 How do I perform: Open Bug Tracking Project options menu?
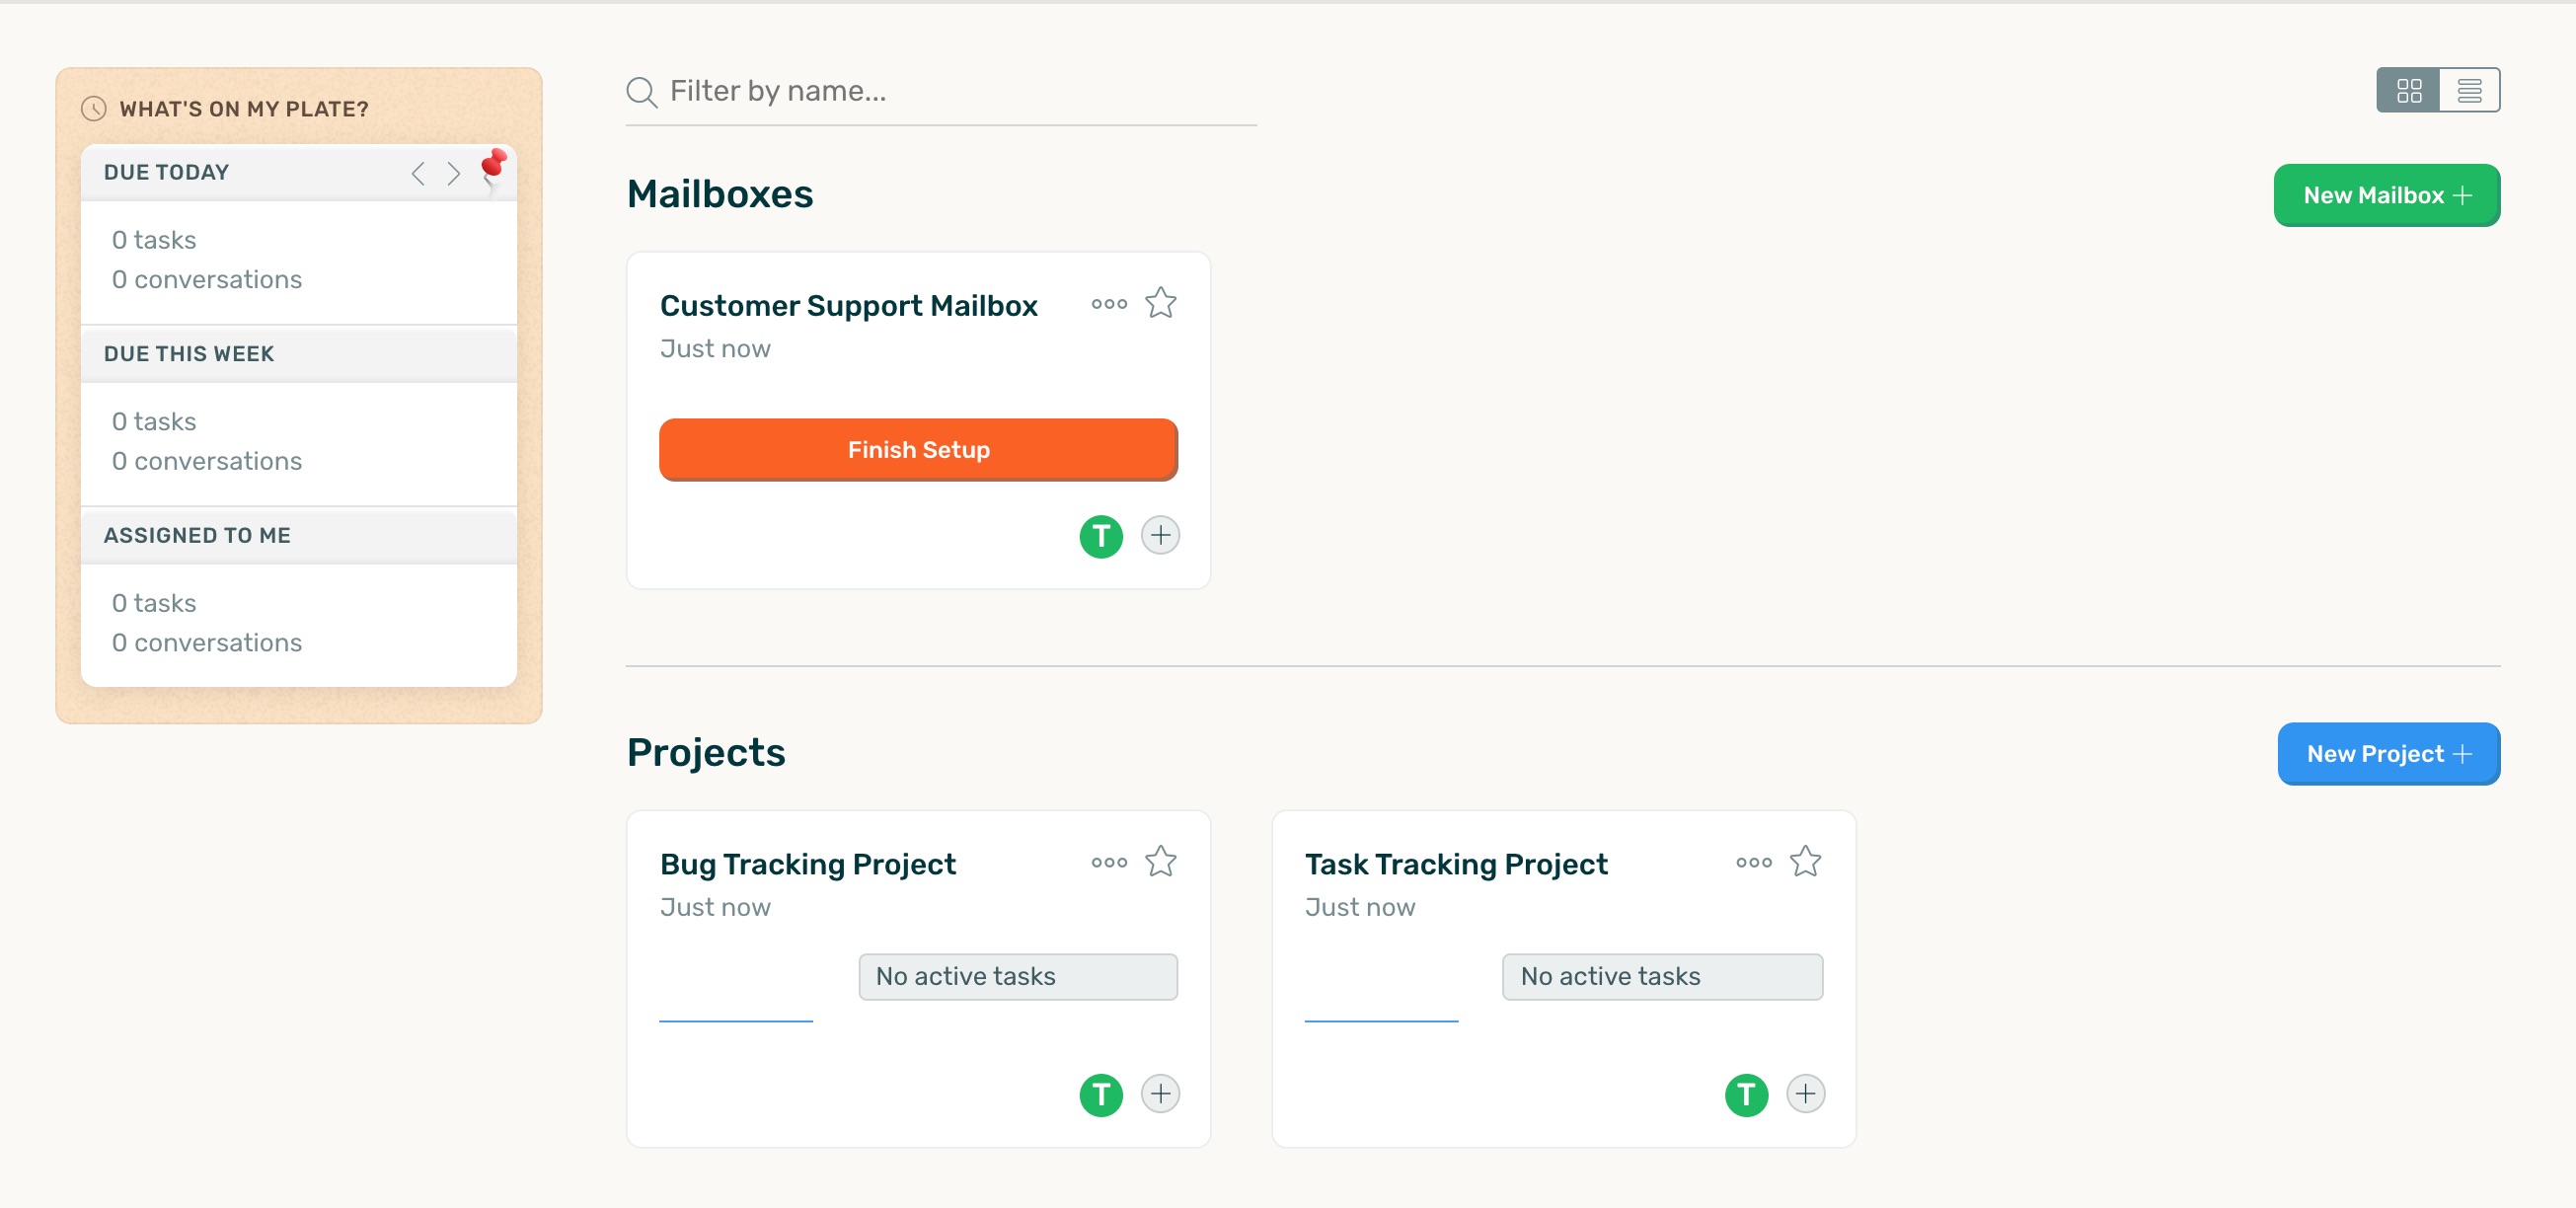[x=1109, y=862]
